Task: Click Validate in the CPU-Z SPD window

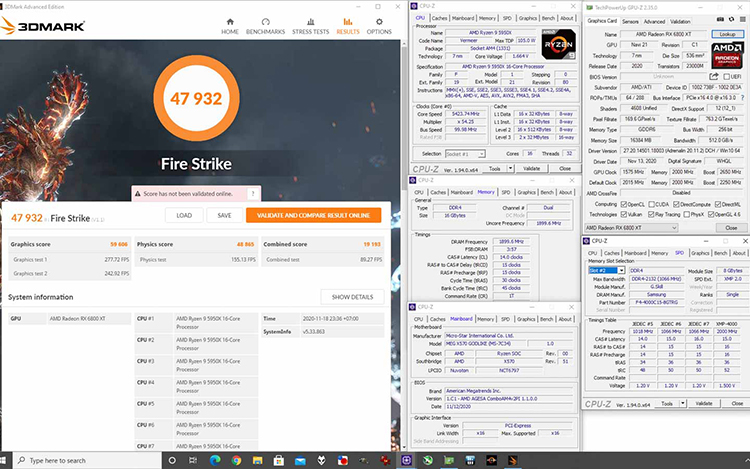Action: coord(704,404)
